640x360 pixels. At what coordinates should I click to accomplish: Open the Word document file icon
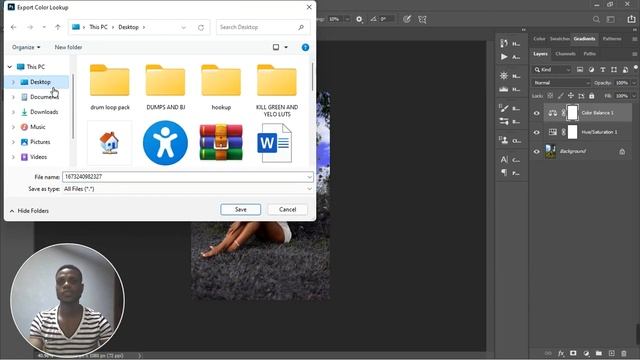(x=274, y=143)
